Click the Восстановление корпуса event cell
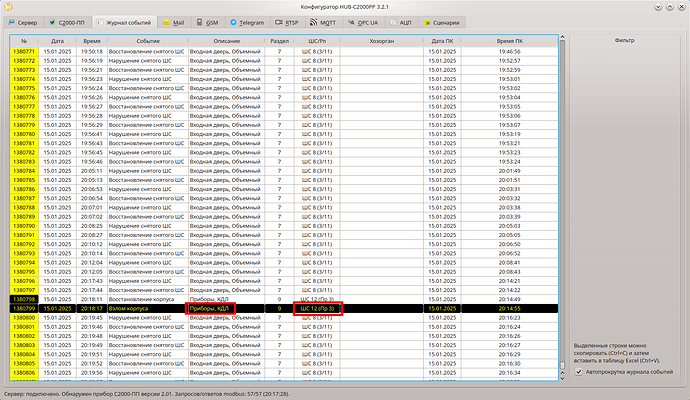Image resolution: width=690 pixels, height=400 pixels. pyautogui.click(x=142, y=299)
